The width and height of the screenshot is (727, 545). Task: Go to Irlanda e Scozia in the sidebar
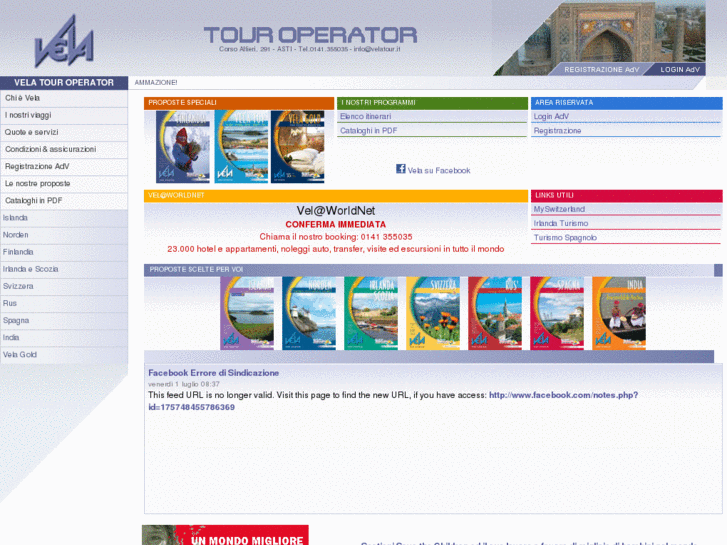pos(64,269)
